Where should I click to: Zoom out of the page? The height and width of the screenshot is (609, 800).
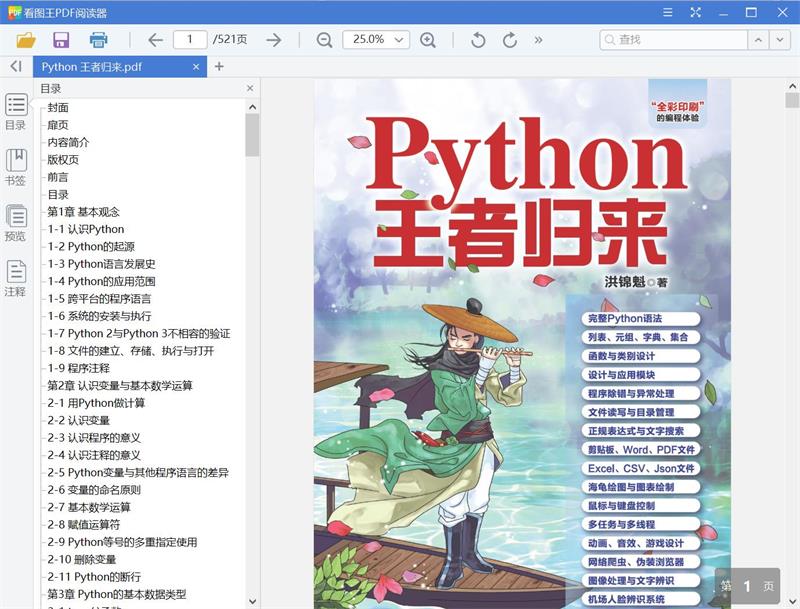click(x=322, y=40)
